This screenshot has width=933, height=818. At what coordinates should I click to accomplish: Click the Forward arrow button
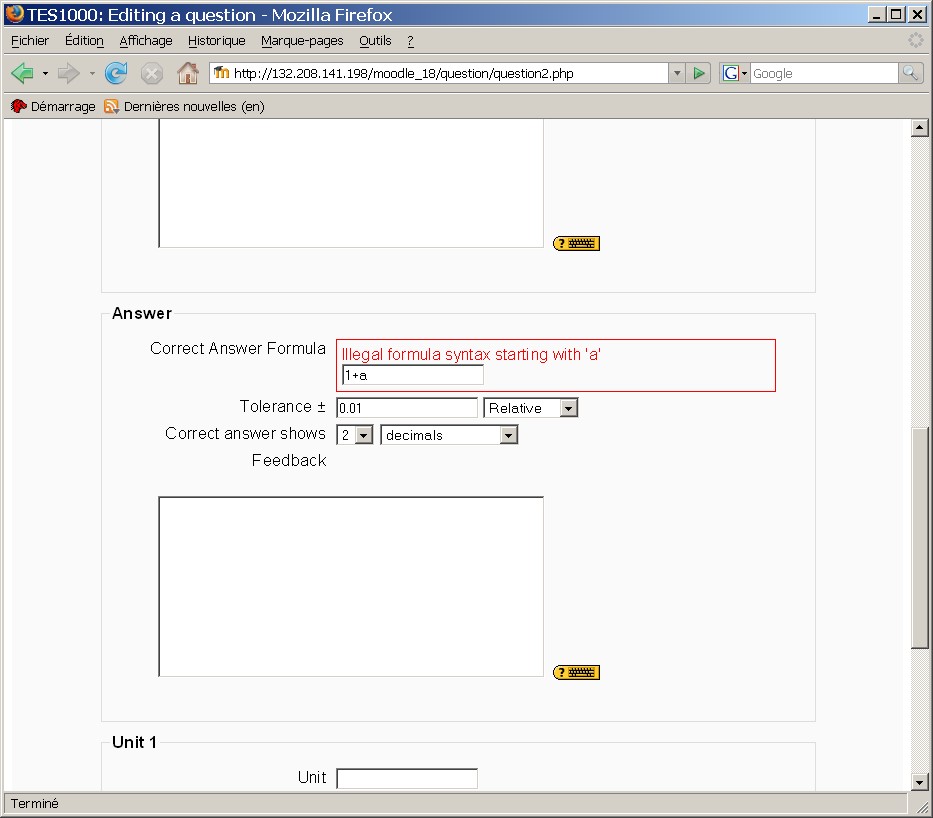68,73
